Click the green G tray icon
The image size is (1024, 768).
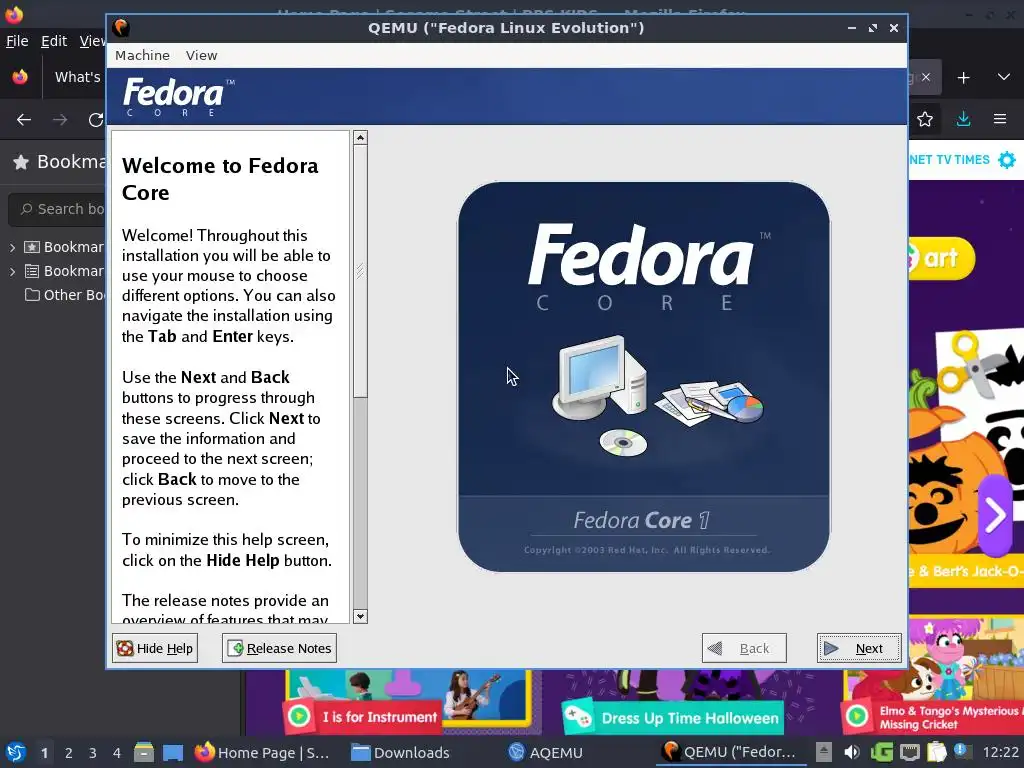(x=881, y=752)
